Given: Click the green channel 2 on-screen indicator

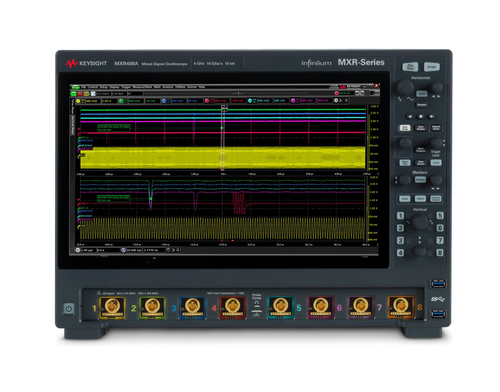Looking at the screenshot, I should pyautogui.click(x=121, y=101).
